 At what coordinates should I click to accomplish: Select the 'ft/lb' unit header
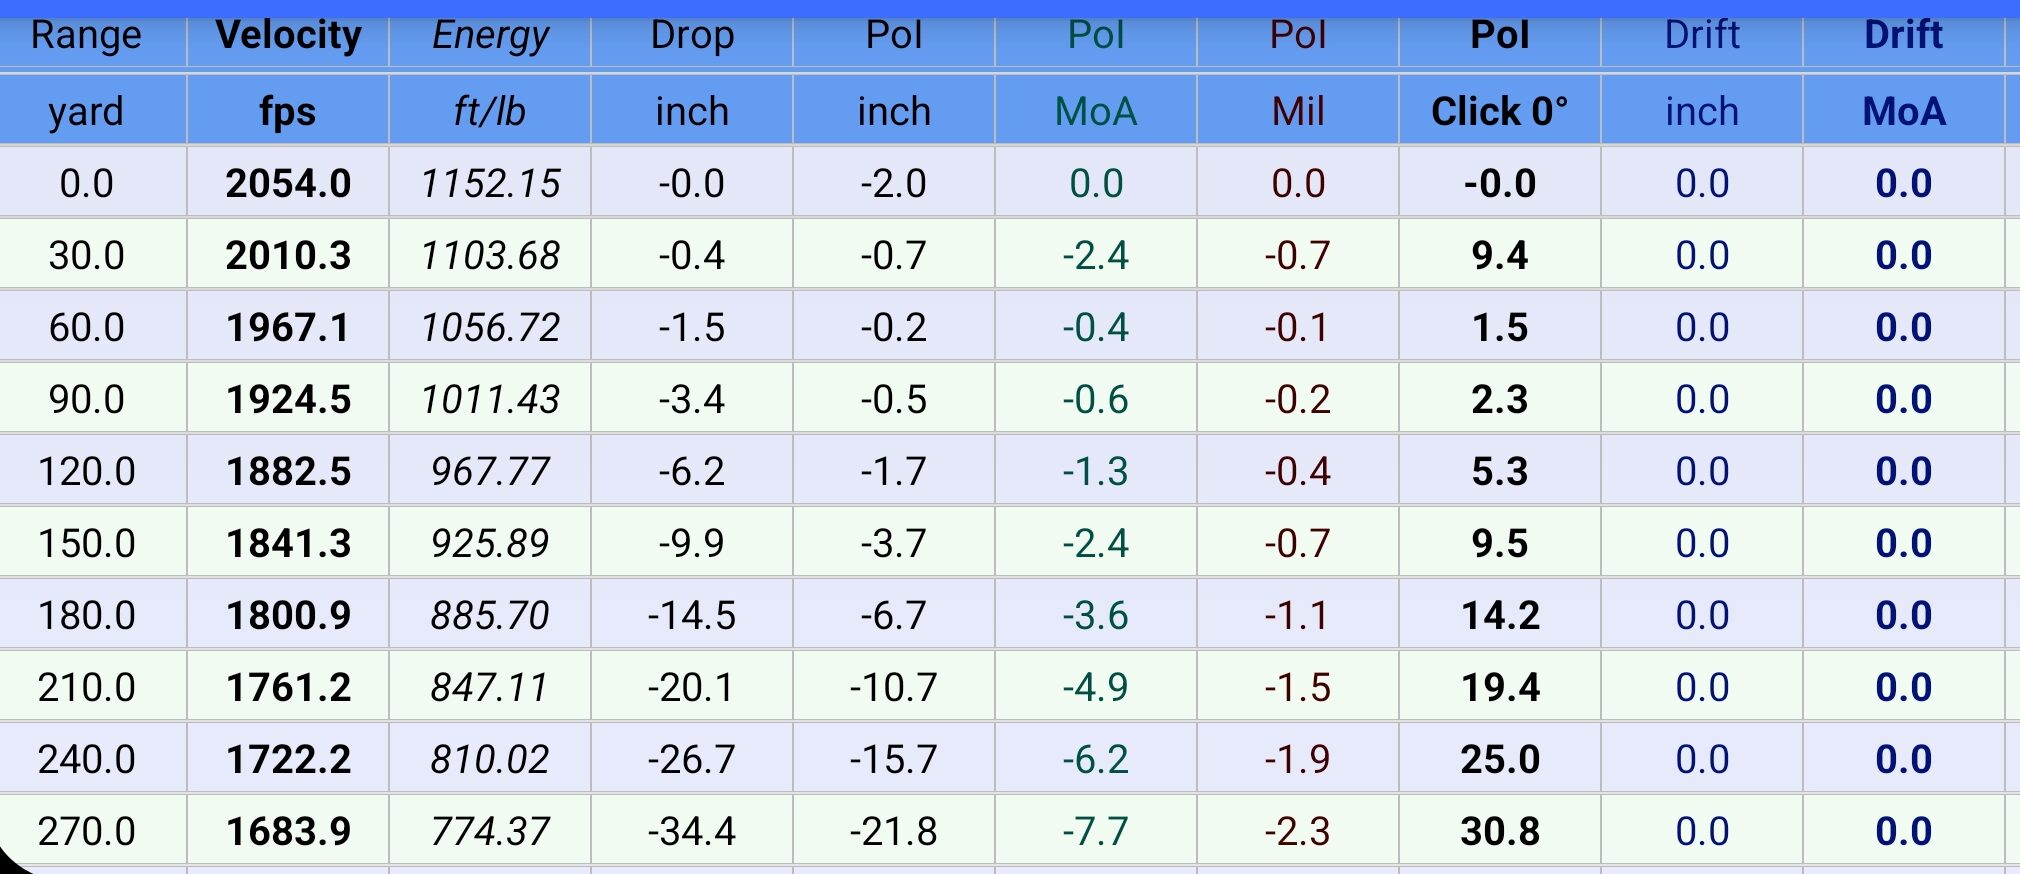coord(490,111)
